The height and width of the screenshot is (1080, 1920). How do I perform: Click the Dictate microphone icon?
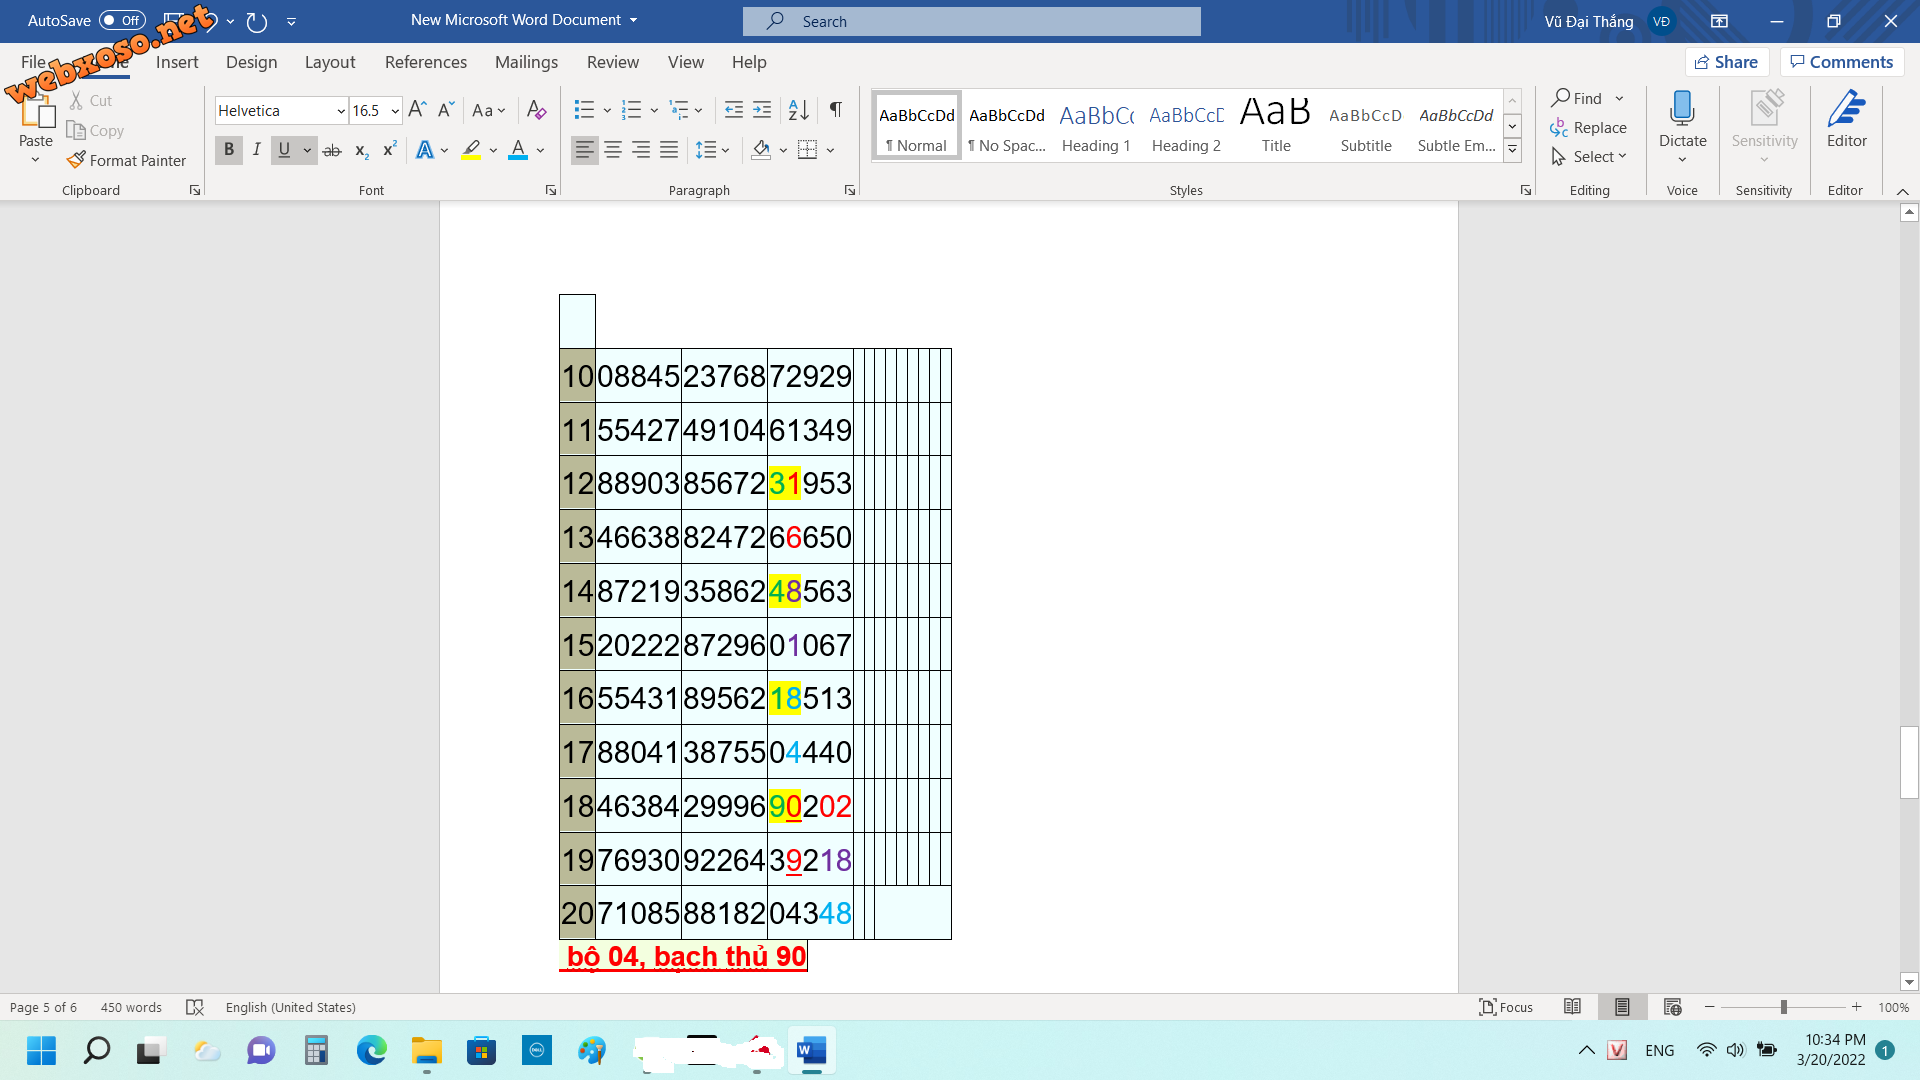pyautogui.click(x=1682, y=109)
